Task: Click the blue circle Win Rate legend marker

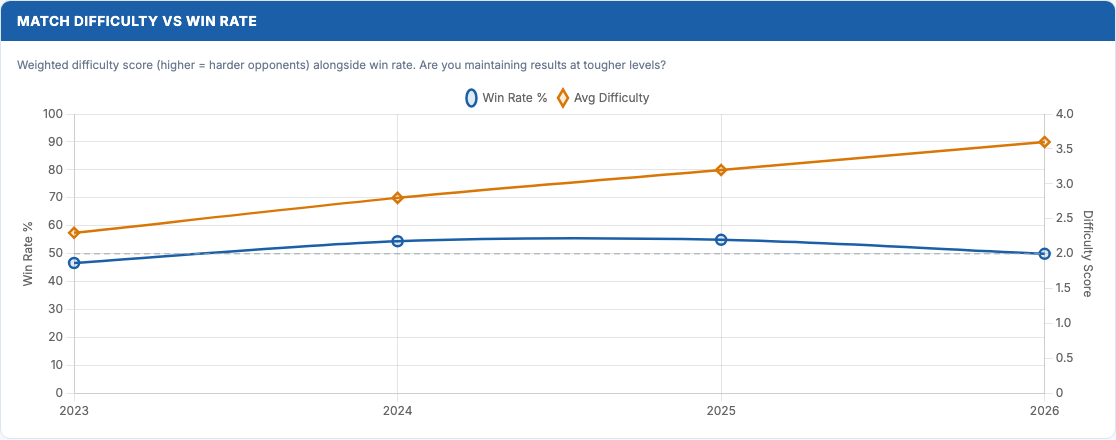Action: click(x=471, y=98)
